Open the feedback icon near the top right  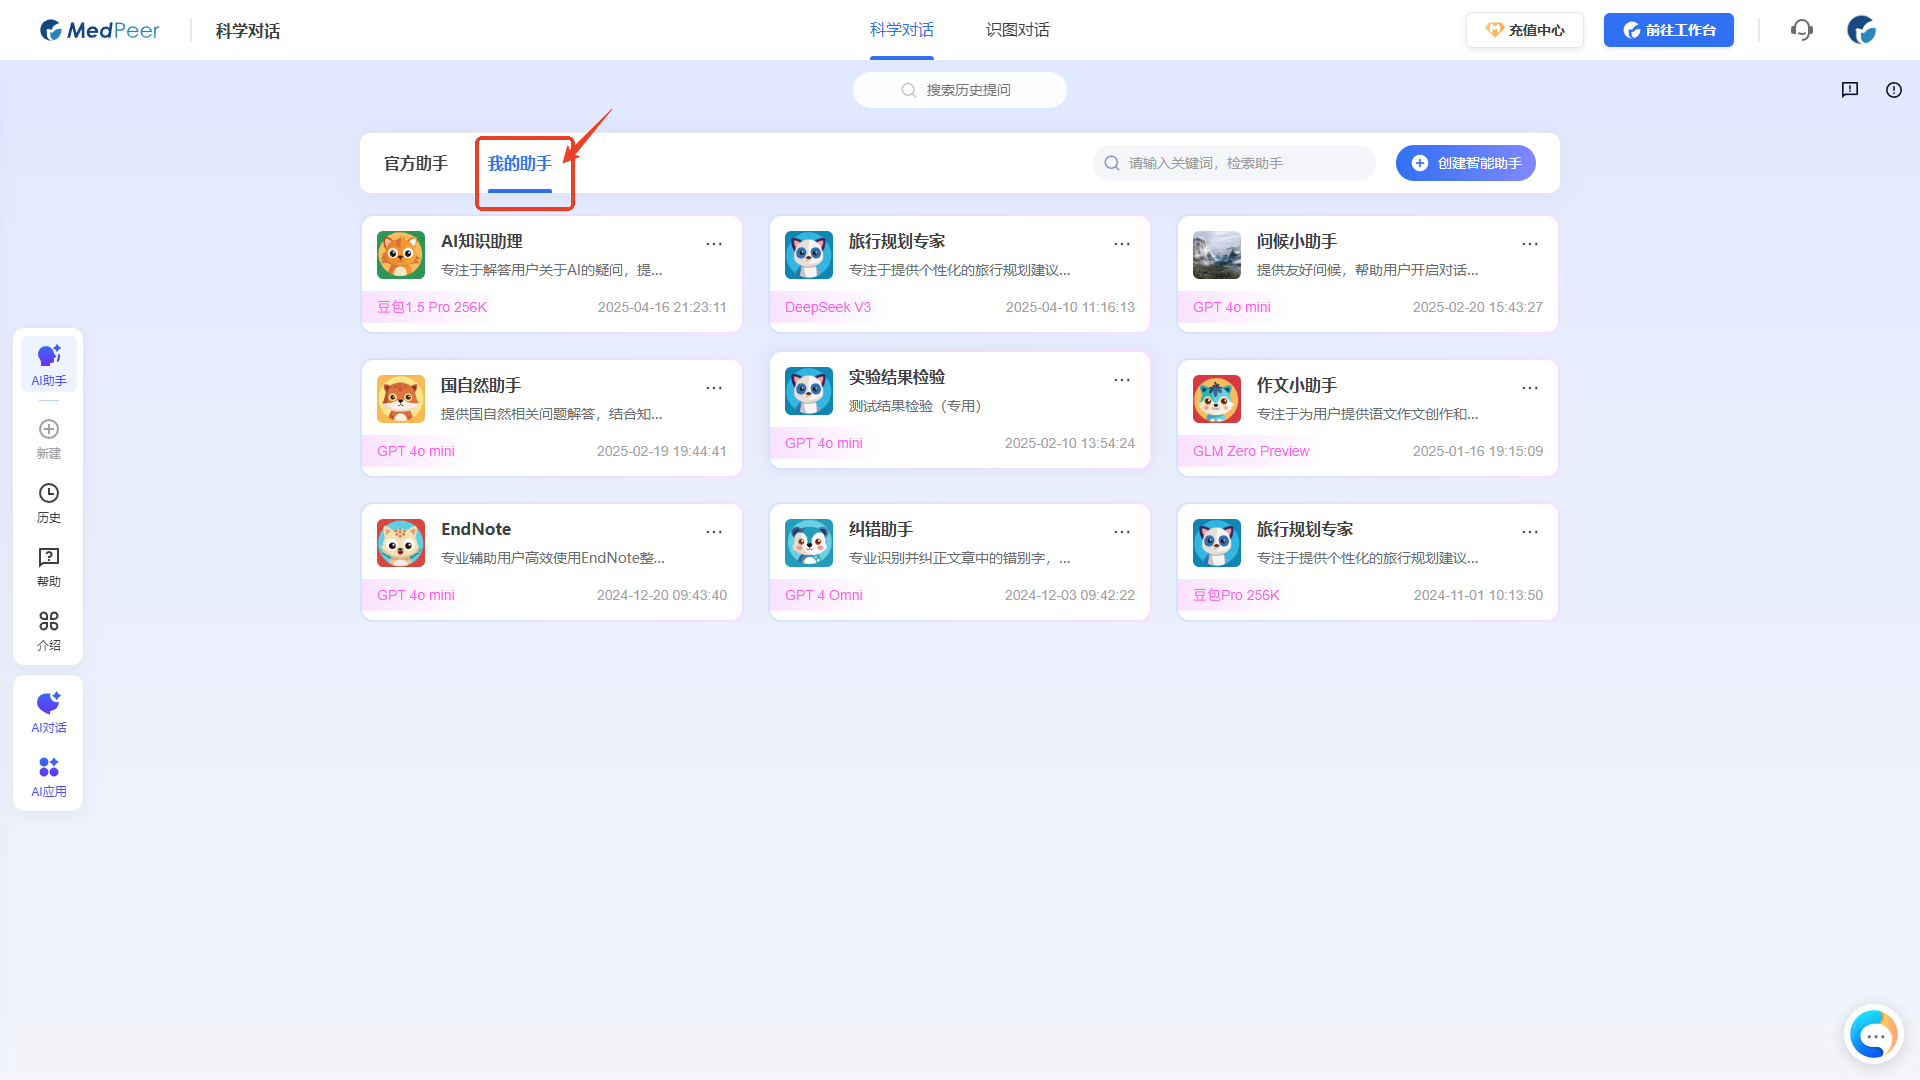click(1849, 90)
